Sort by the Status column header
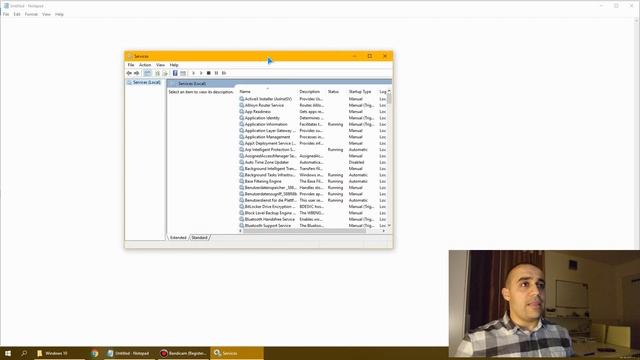640x360 pixels. (336, 91)
